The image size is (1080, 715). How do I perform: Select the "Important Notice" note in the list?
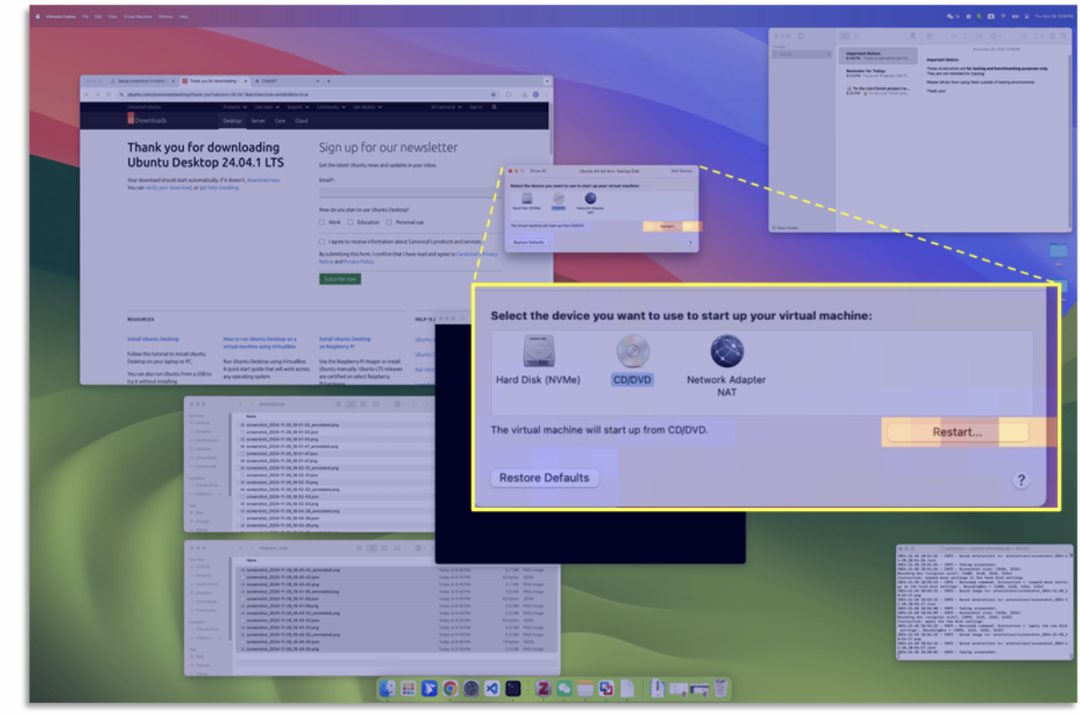point(878,56)
